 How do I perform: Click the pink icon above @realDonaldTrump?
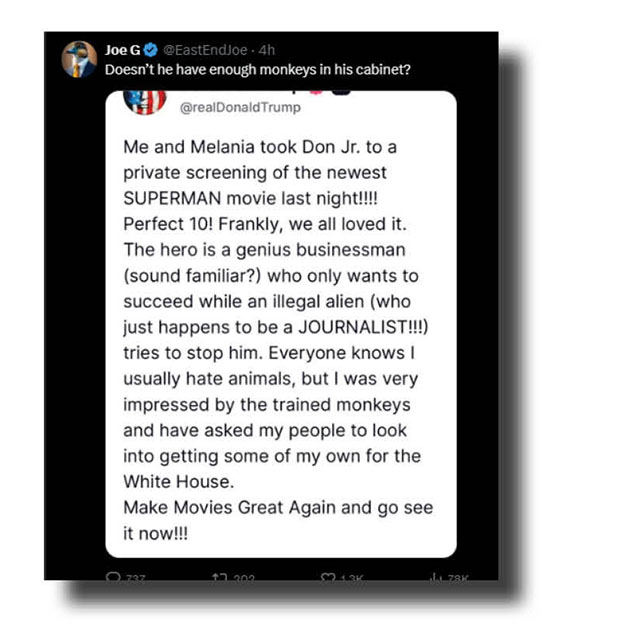point(314,92)
